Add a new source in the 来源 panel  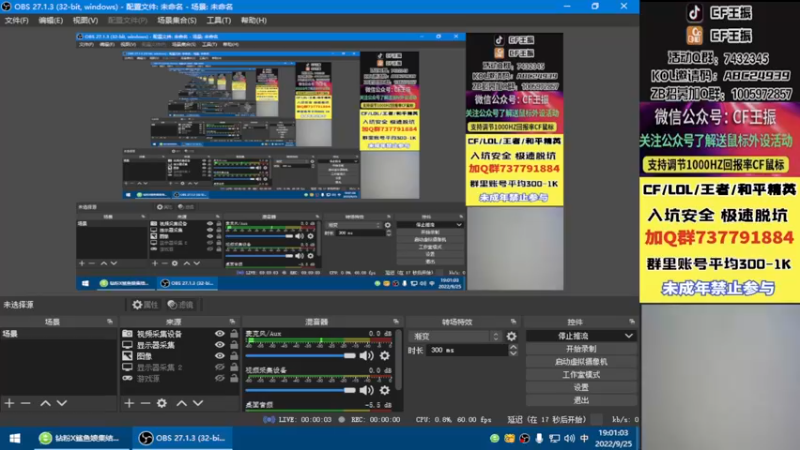click(x=129, y=403)
